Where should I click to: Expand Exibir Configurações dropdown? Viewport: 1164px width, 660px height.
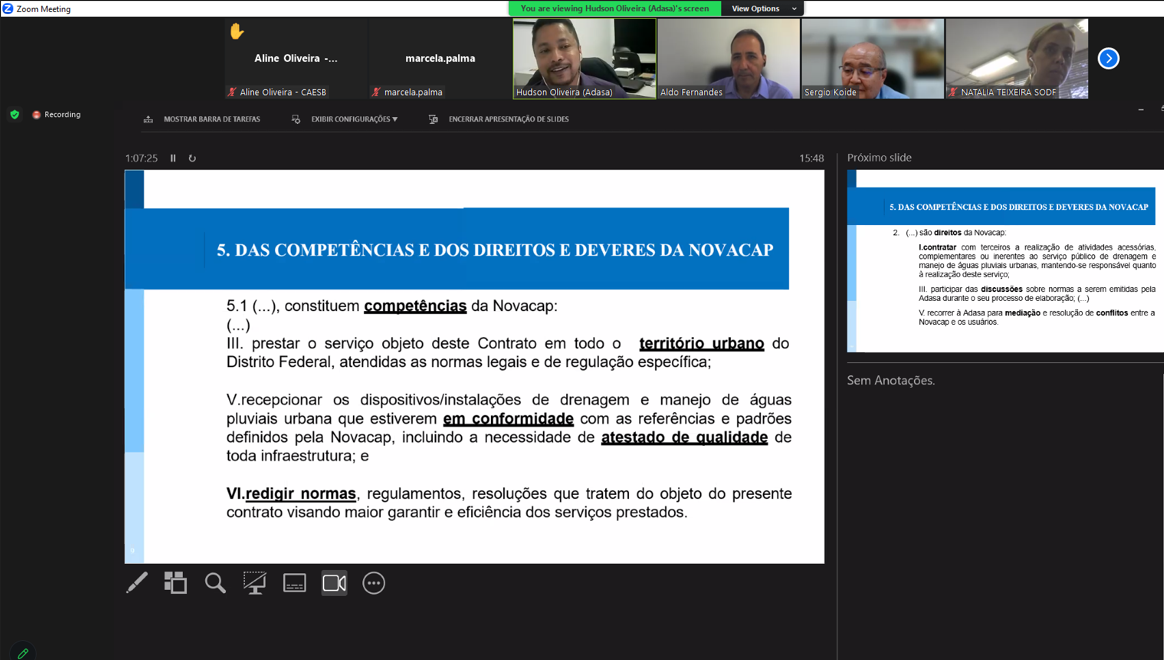click(x=344, y=119)
